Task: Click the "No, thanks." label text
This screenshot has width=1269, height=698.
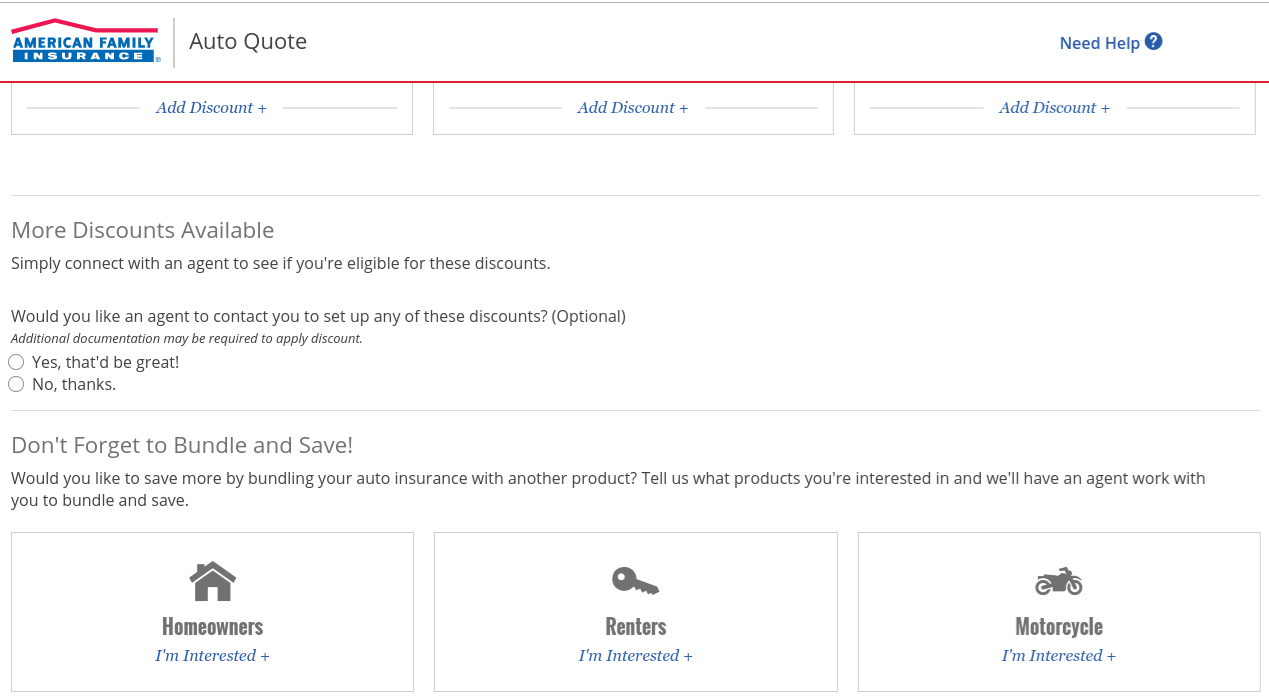Action: click(x=74, y=384)
